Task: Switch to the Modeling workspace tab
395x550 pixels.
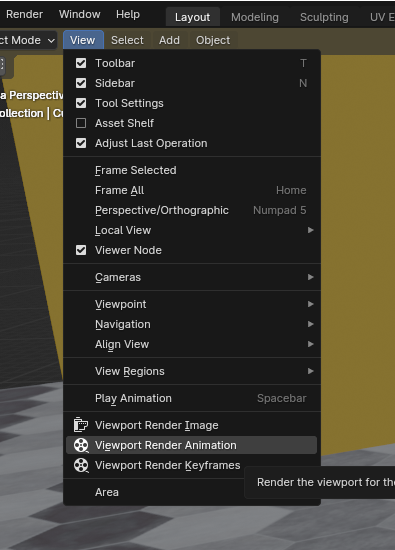Action: tap(255, 17)
